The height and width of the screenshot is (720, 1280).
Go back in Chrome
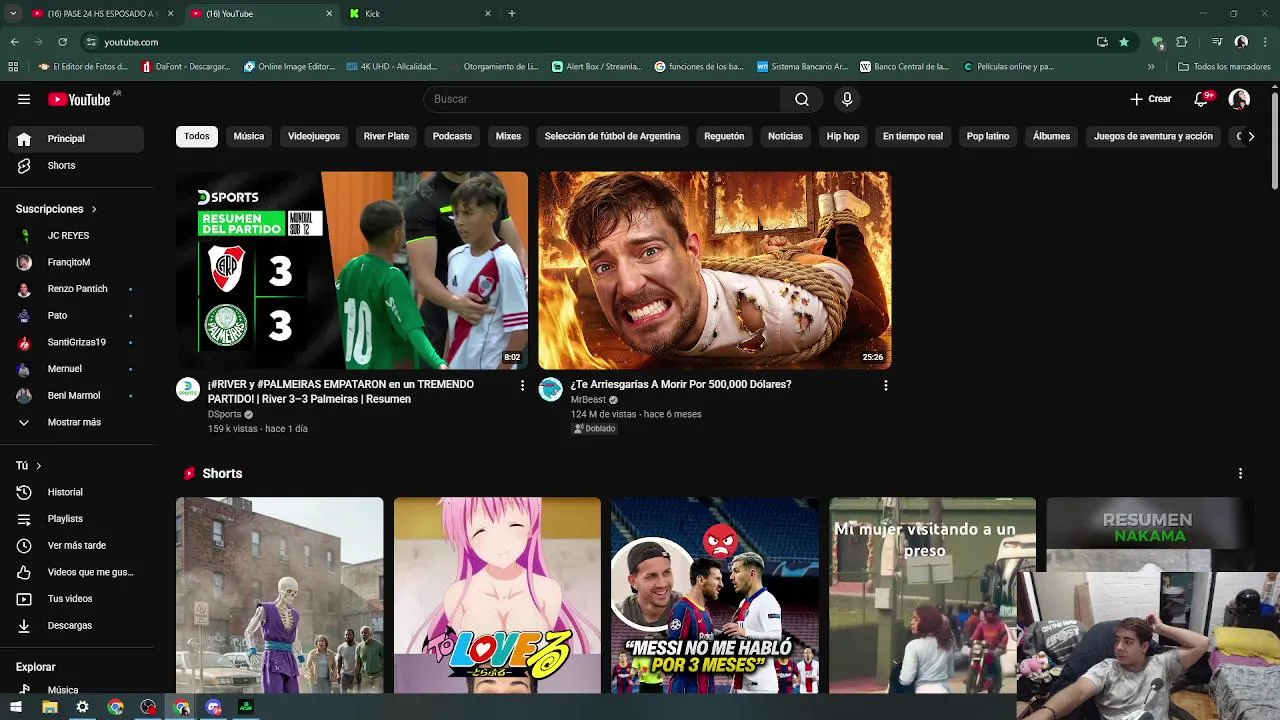point(14,42)
